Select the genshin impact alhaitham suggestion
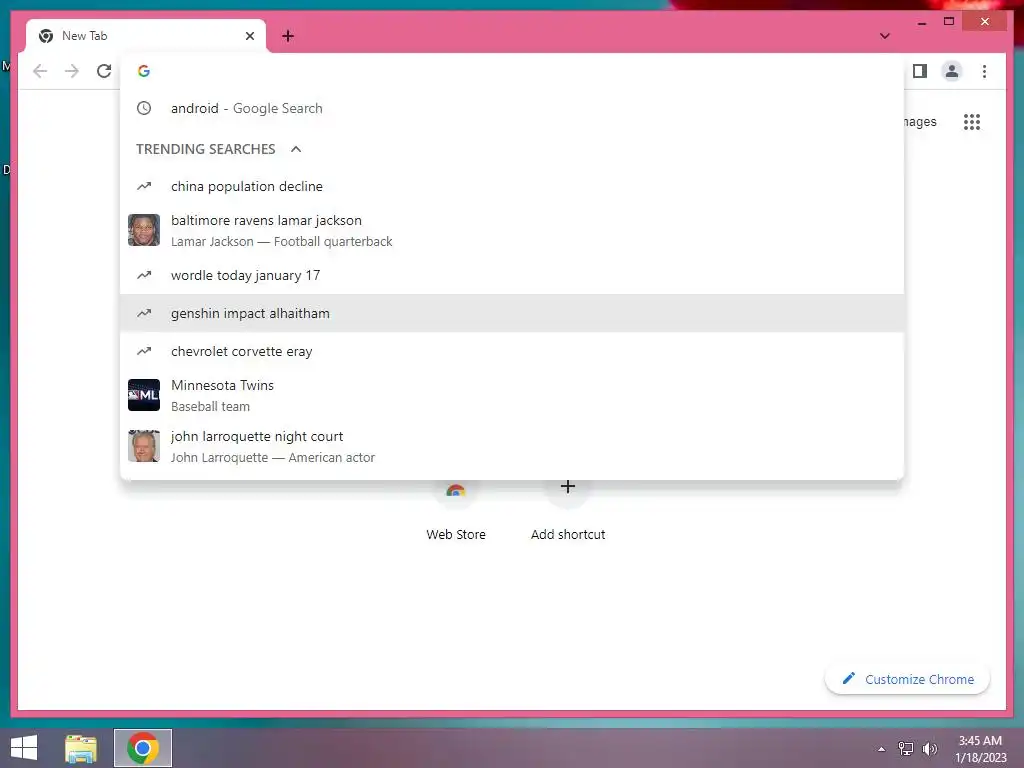 (512, 313)
